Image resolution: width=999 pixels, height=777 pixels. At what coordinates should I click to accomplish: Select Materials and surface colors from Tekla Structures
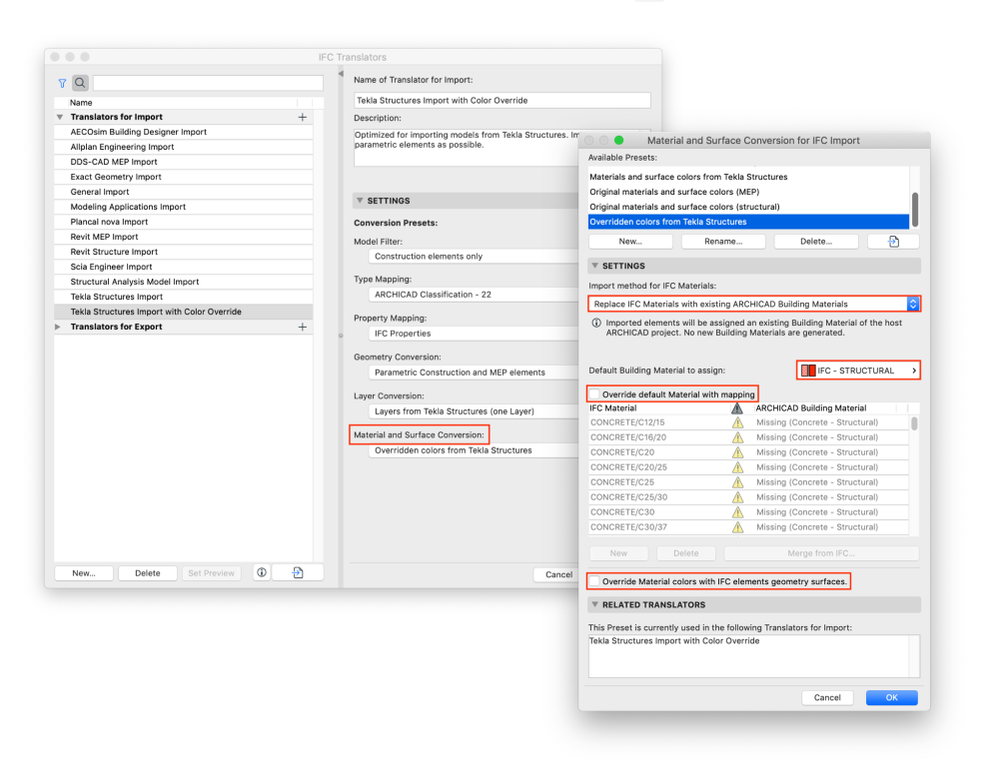(x=749, y=177)
